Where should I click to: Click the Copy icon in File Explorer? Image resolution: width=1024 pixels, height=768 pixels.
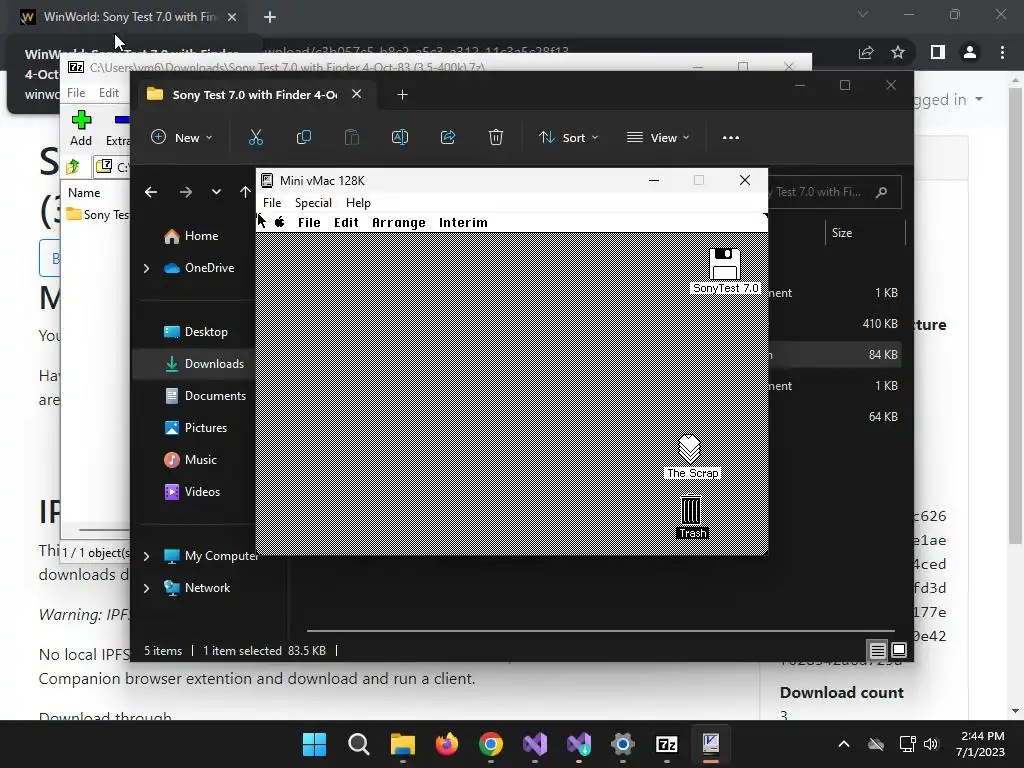click(x=304, y=137)
